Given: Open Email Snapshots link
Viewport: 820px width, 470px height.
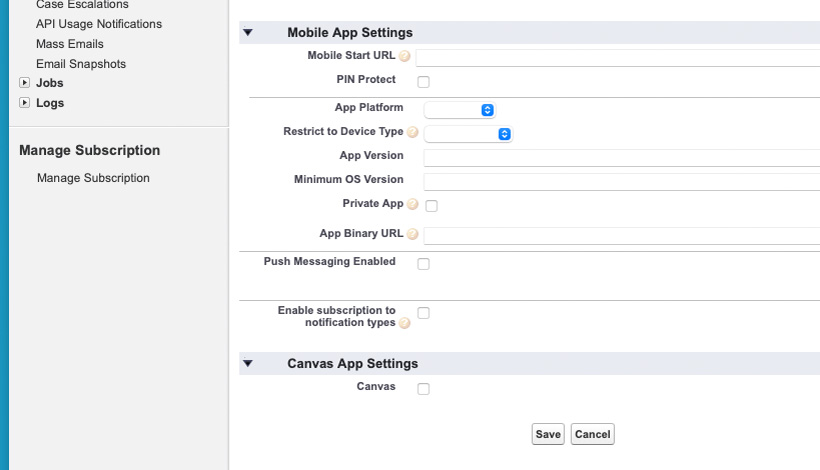Looking at the screenshot, I should (81, 64).
